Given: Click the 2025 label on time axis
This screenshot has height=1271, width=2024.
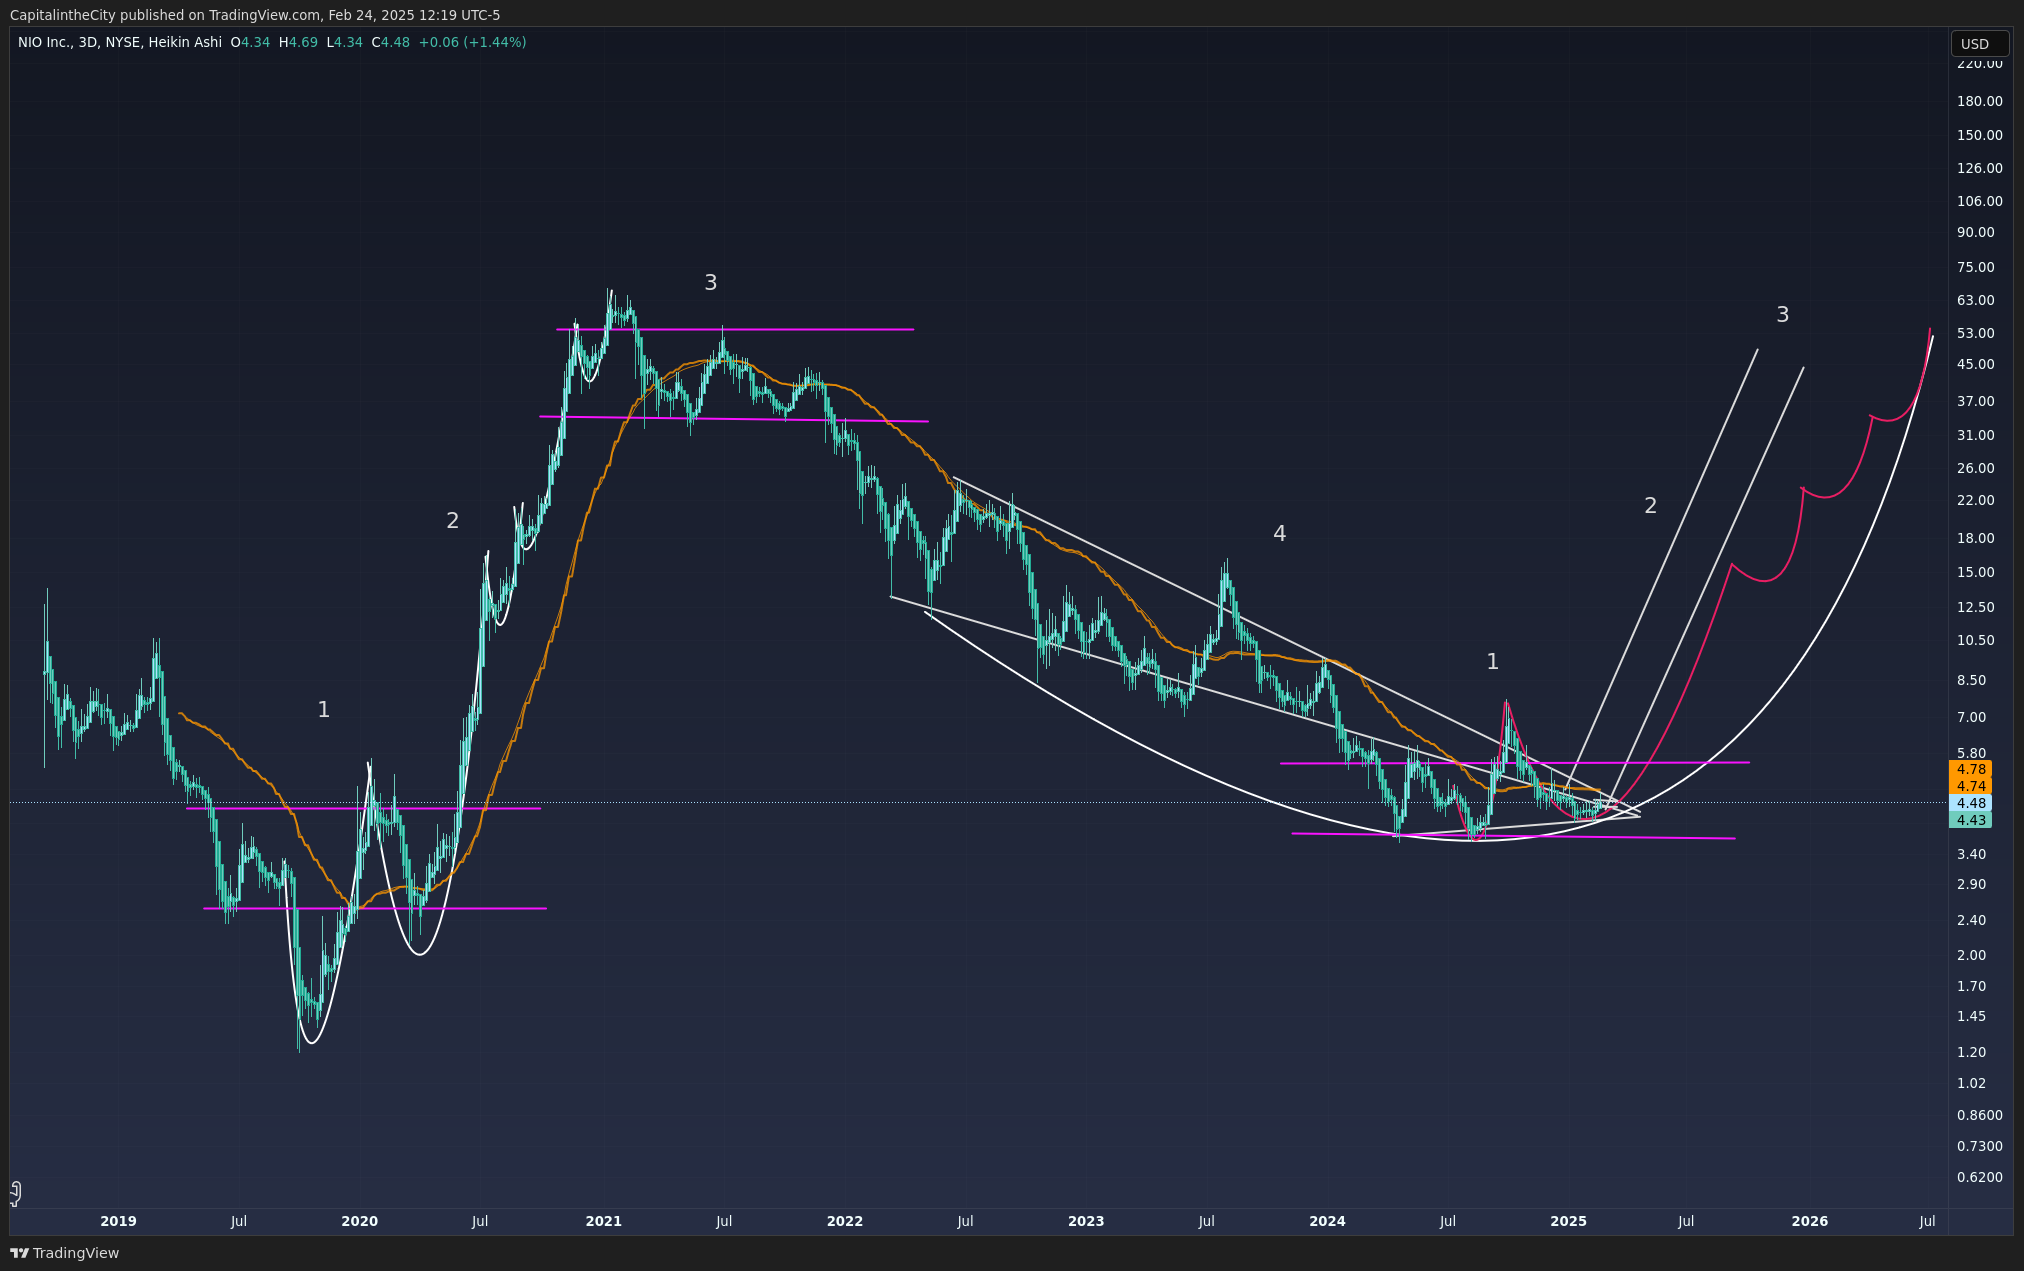Looking at the screenshot, I should [x=1568, y=1221].
